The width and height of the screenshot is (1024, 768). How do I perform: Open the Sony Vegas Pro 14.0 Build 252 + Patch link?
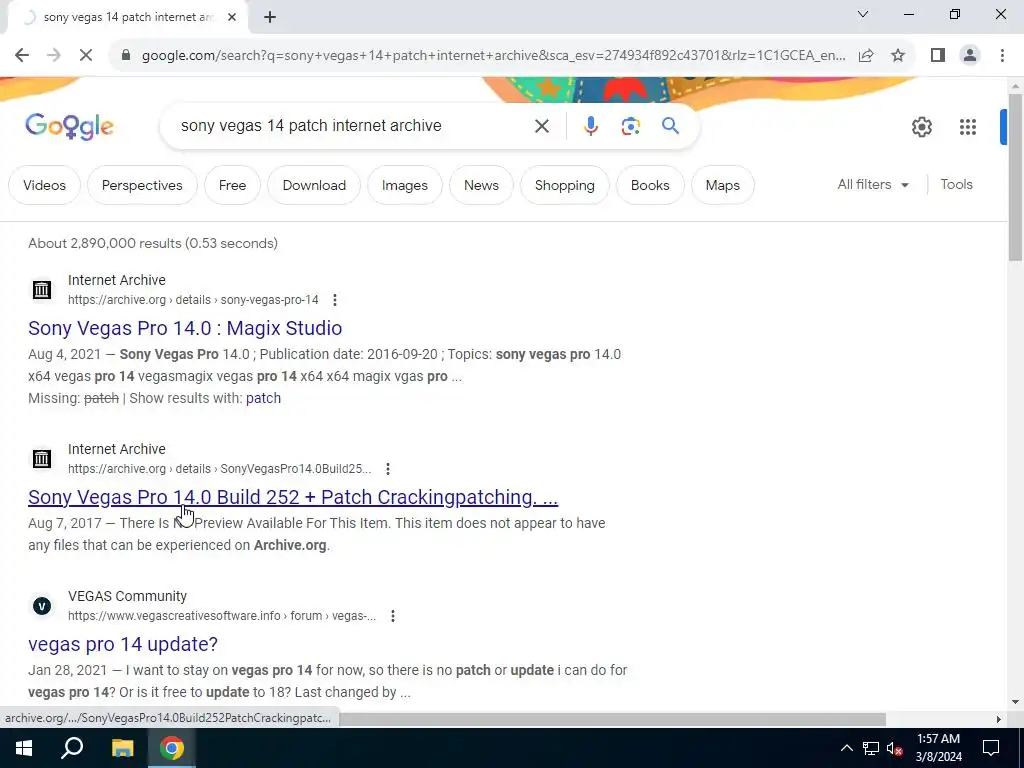click(x=293, y=497)
